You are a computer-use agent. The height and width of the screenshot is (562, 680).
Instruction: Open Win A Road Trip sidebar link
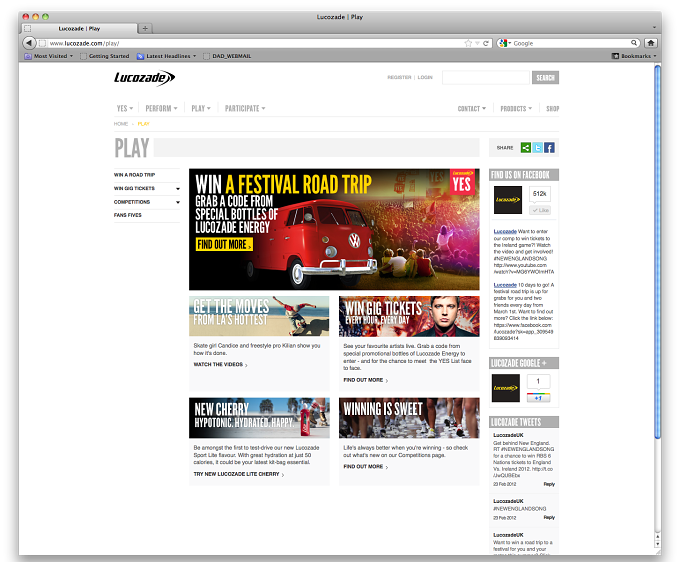point(134,175)
